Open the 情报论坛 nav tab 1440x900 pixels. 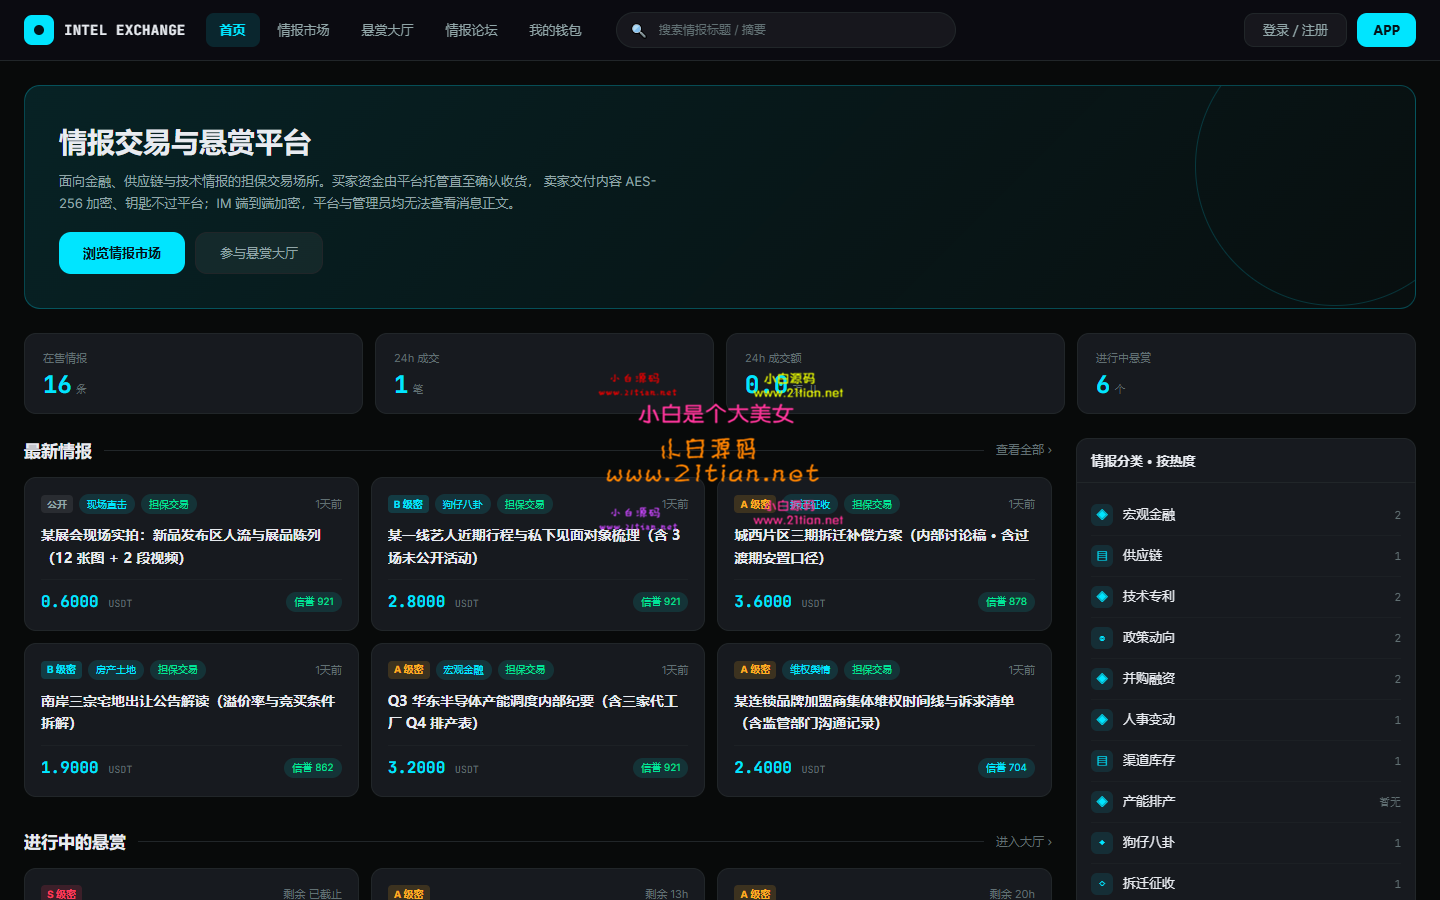click(471, 30)
